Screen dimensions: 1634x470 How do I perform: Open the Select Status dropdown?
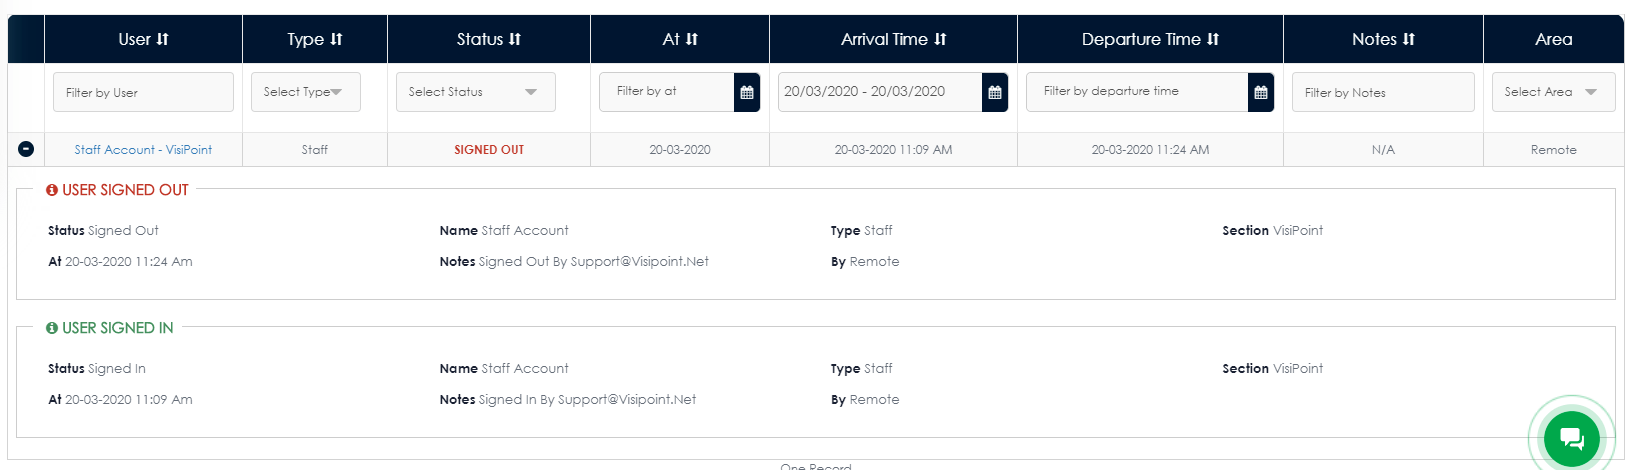[x=475, y=92]
